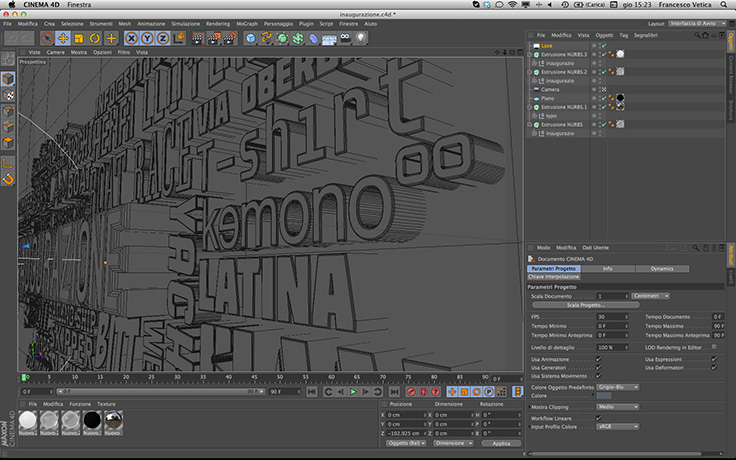Open the Mostra Clipping Medio dropdown
The image size is (736, 460).
618,407
